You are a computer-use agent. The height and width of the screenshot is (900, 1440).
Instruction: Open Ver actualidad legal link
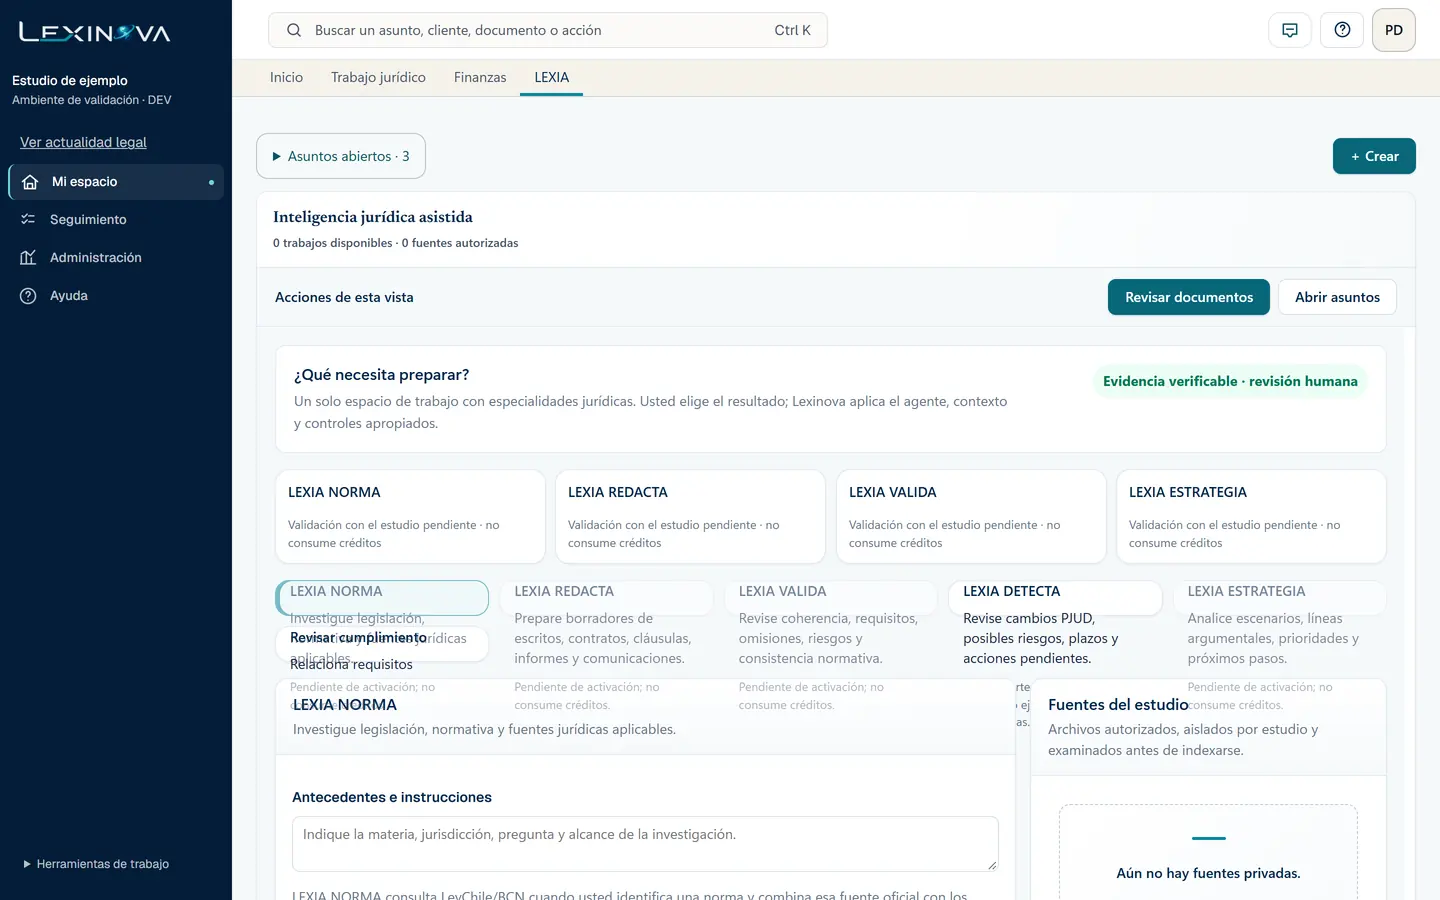pos(83,142)
